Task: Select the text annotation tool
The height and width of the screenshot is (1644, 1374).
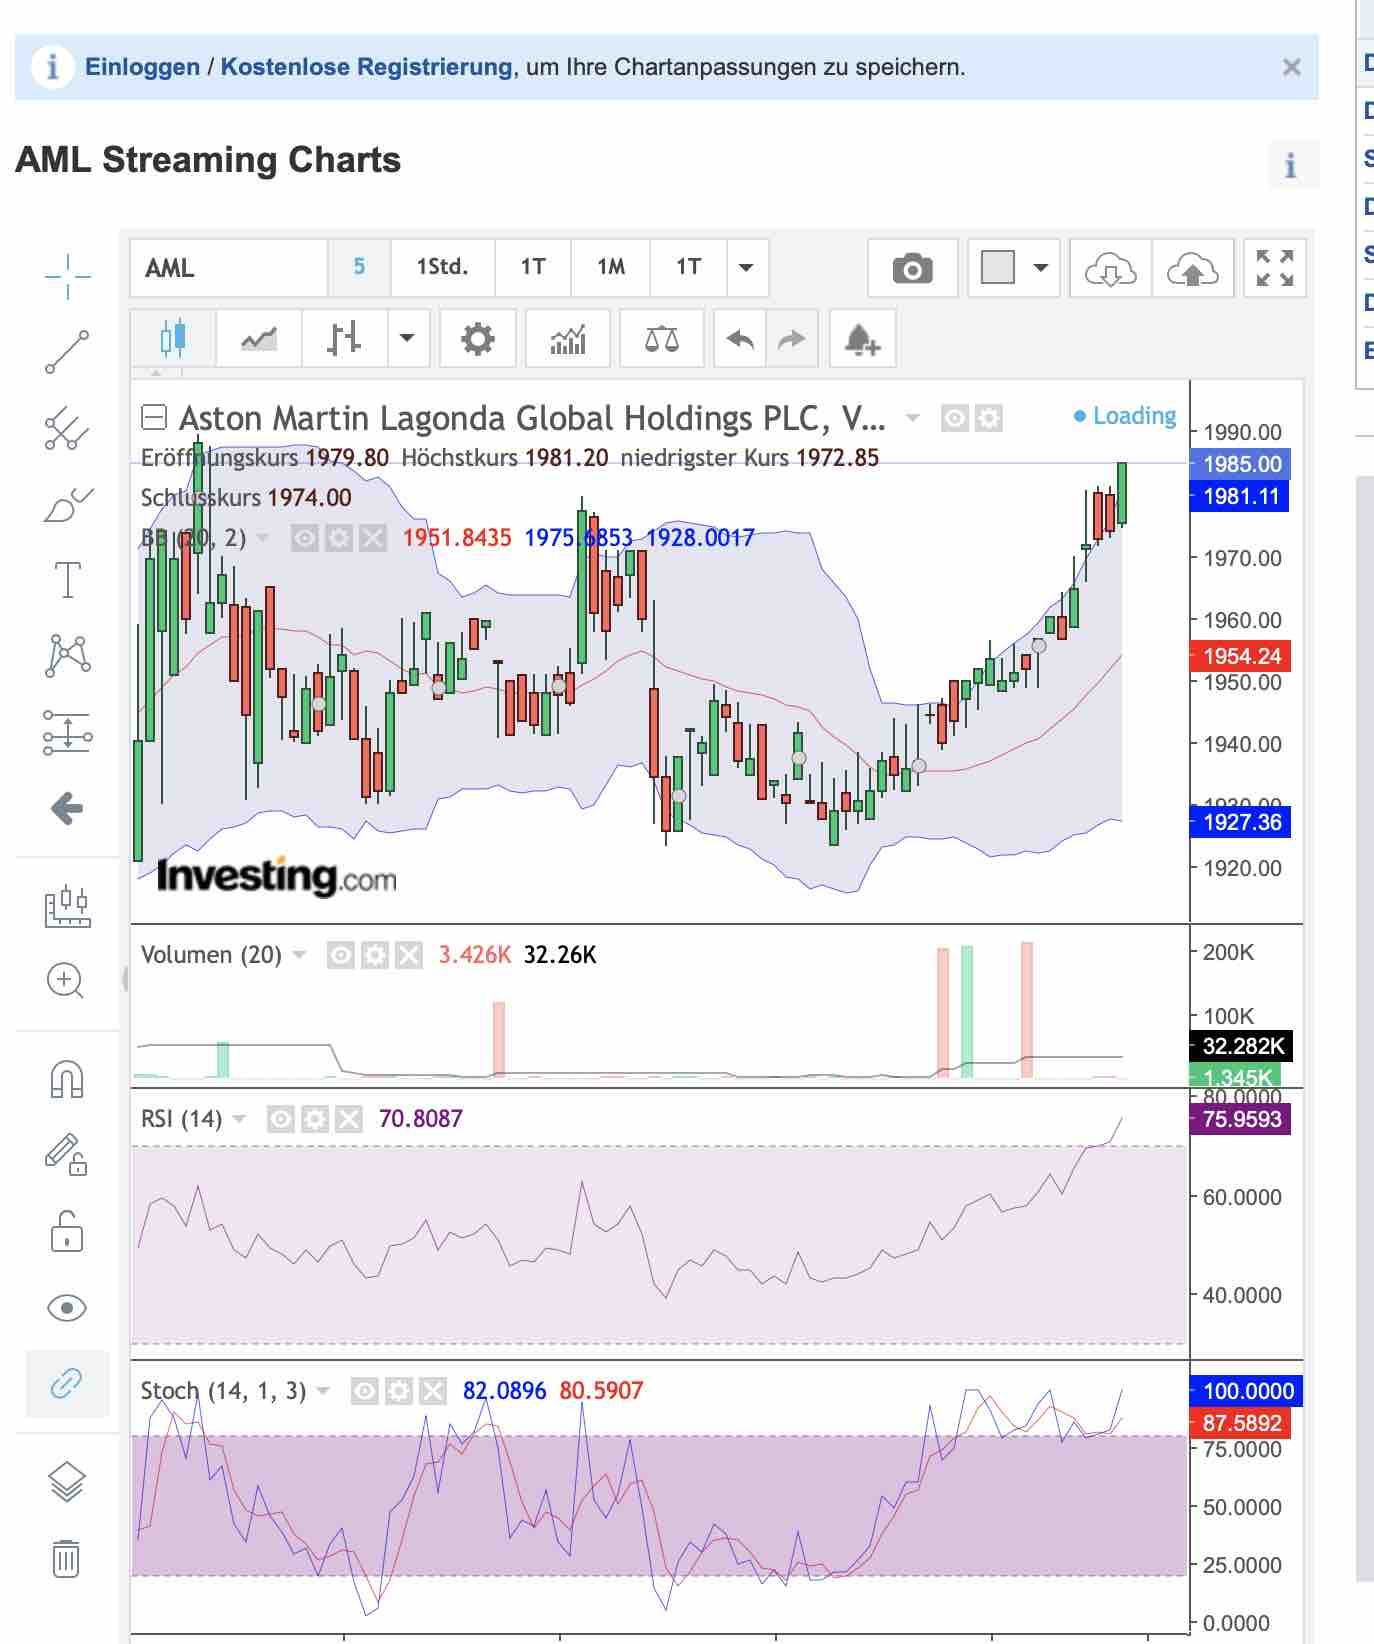Action: (67, 579)
